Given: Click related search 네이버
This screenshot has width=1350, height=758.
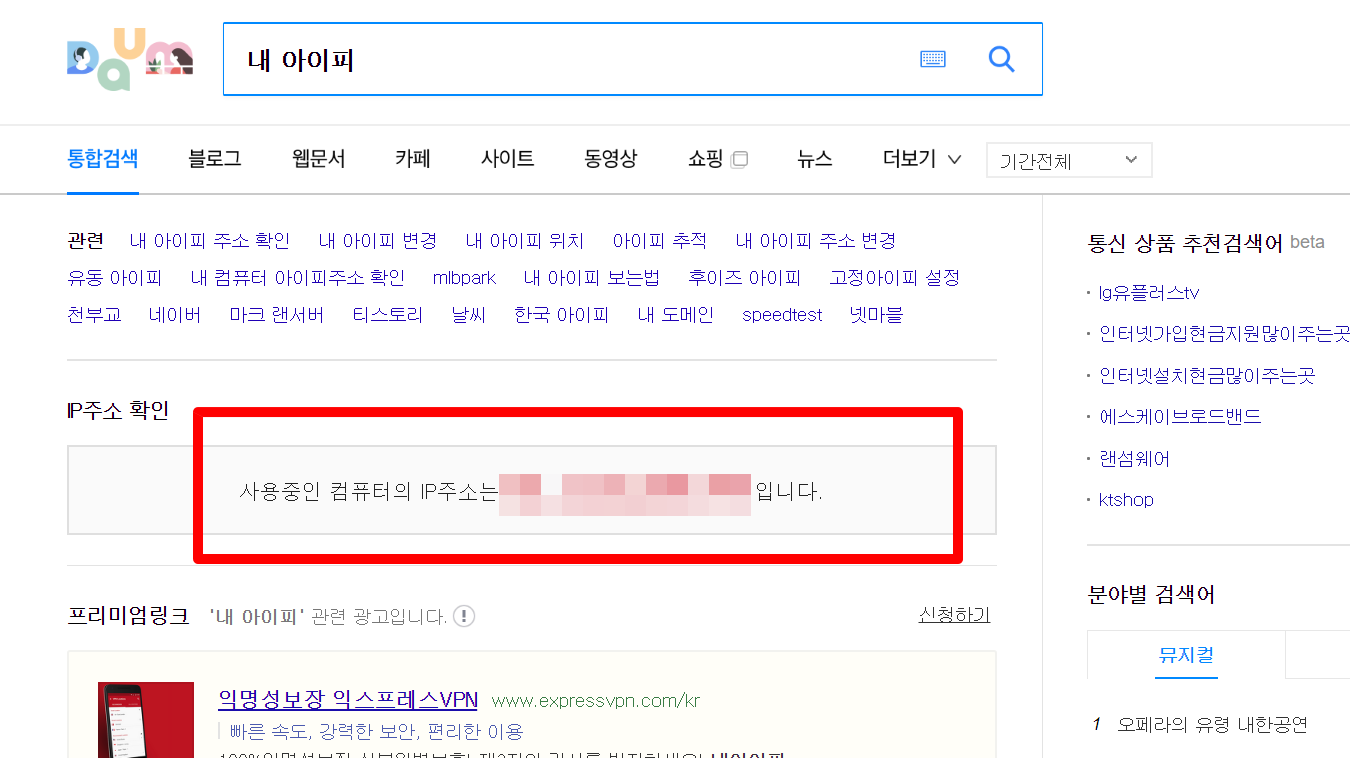Looking at the screenshot, I should (175, 315).
